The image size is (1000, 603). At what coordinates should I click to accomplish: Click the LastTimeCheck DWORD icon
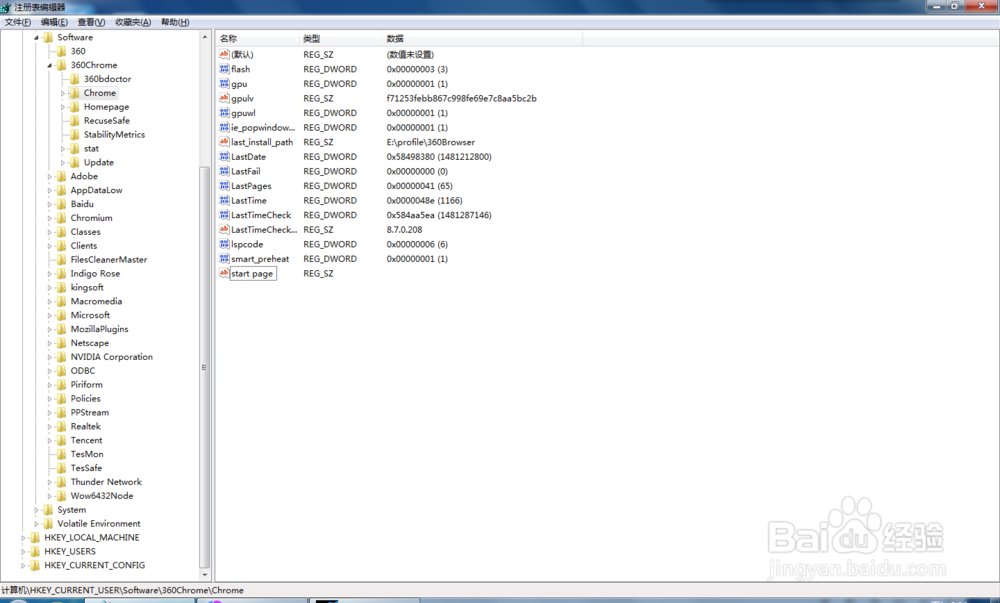click(224, 215)
